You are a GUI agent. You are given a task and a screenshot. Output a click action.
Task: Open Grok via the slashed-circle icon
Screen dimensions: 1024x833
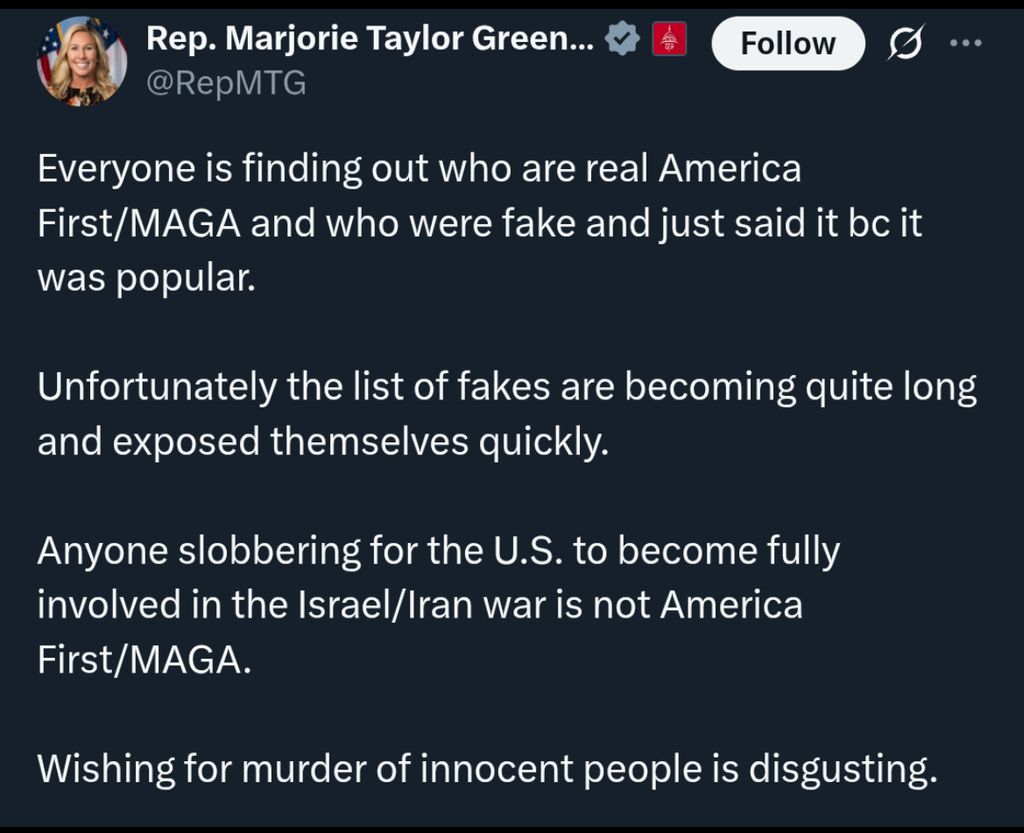coord(908,43)
